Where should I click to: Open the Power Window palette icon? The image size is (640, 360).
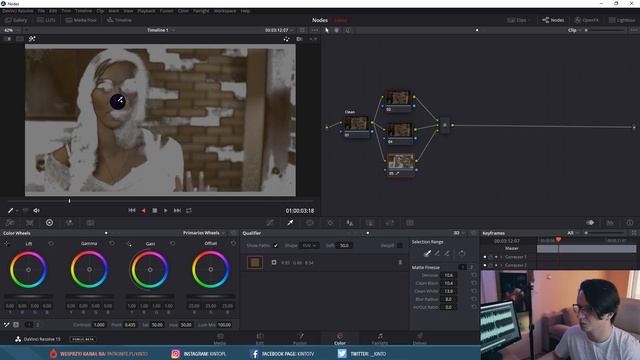click(x=310, y=223)
